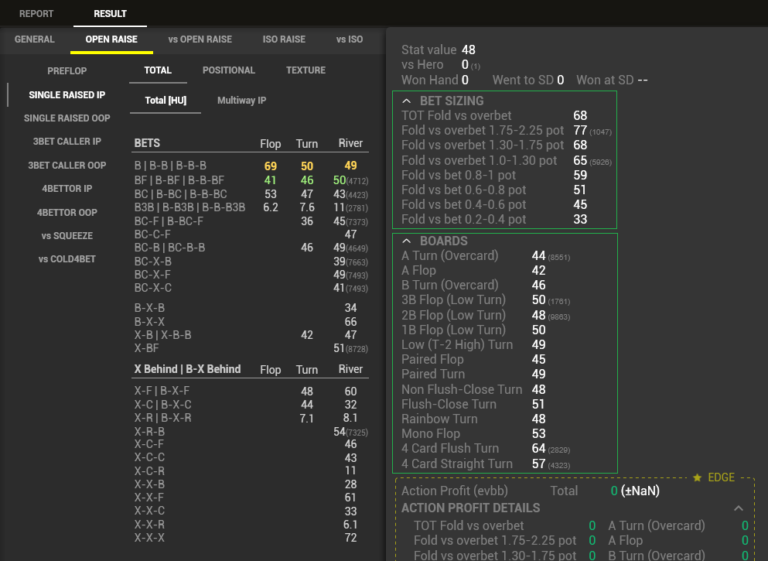Collapse the BET SIZING section chevron

tap(407, 101)
